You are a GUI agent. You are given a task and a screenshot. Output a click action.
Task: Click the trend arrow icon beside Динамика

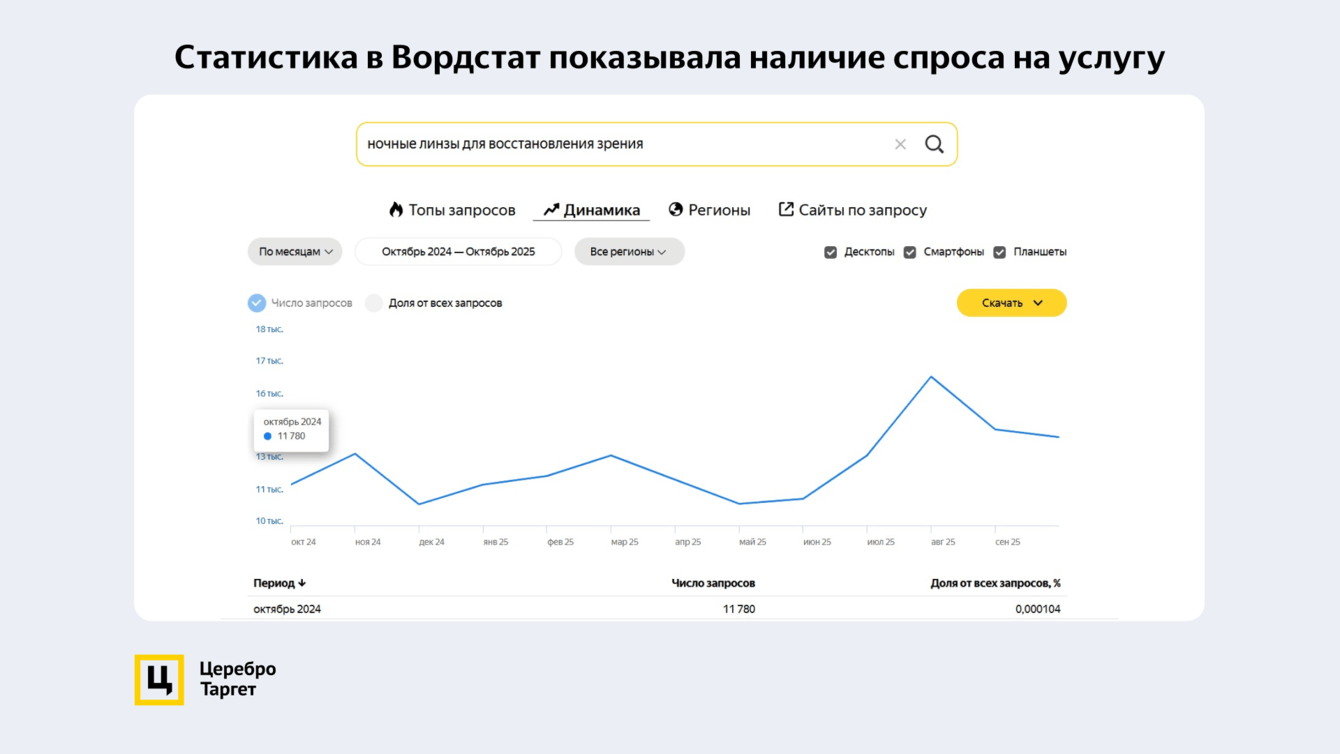pos(551,210)
